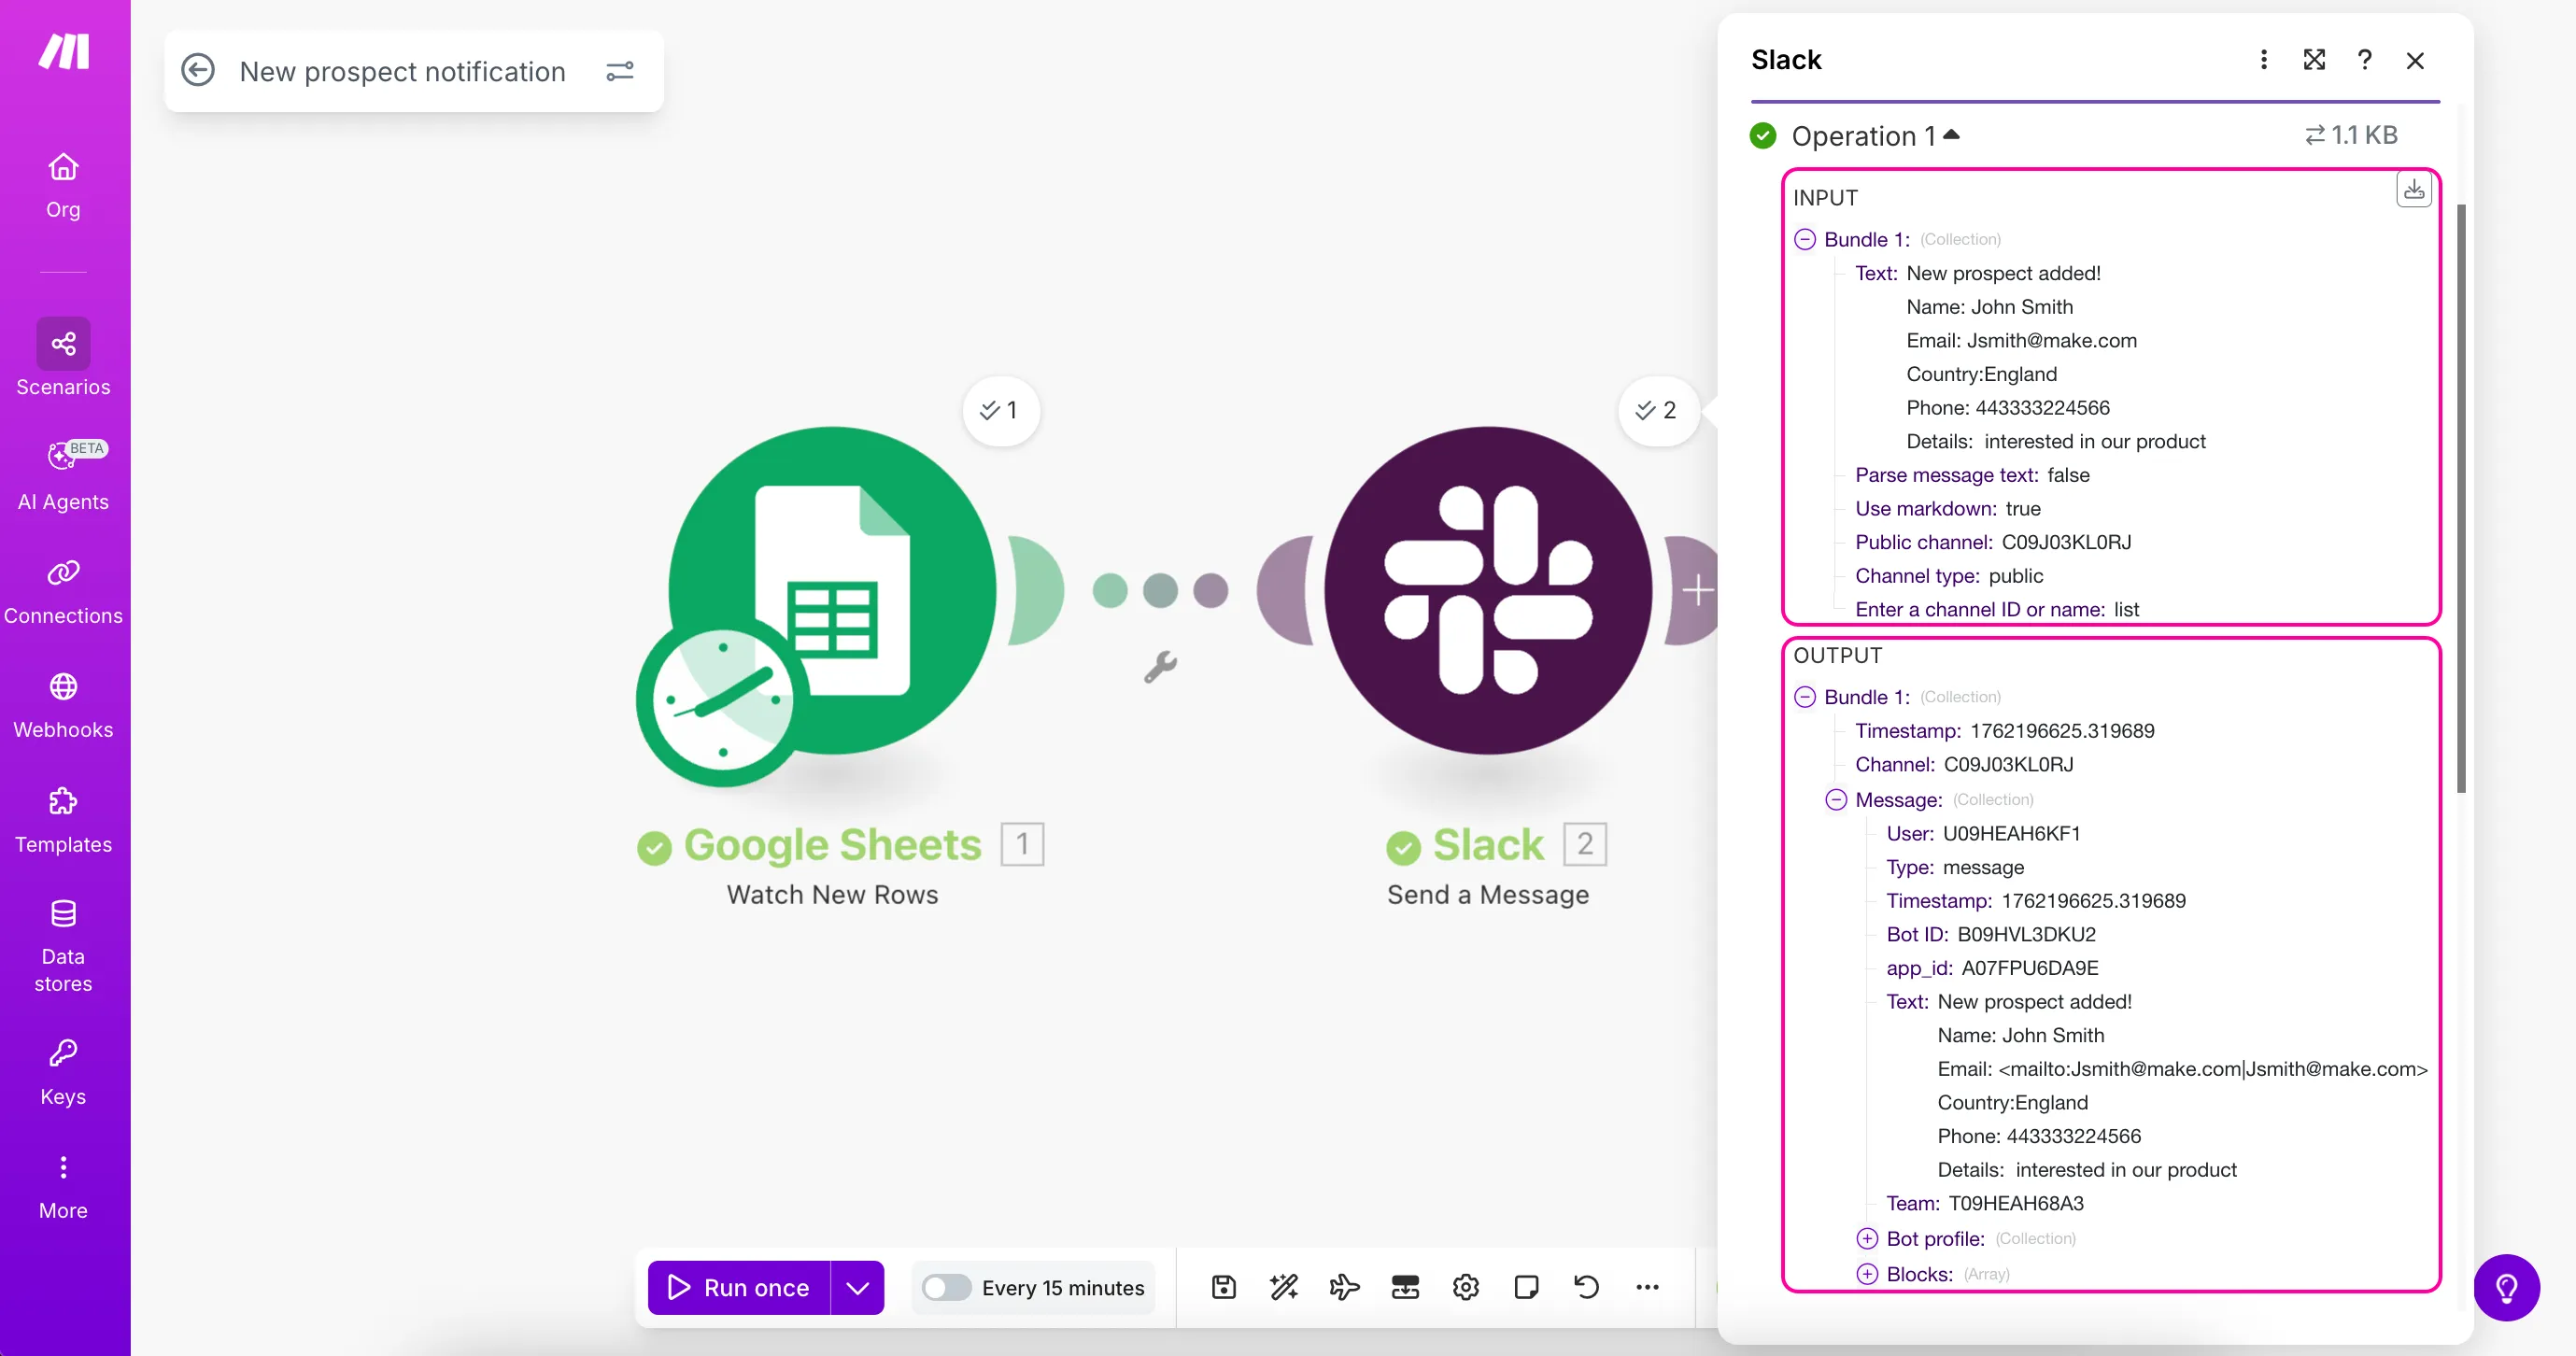The width and height of the screenshot is (2576, 1356).
Task: Click the Run once button
Action: (x=739, y=1288)
